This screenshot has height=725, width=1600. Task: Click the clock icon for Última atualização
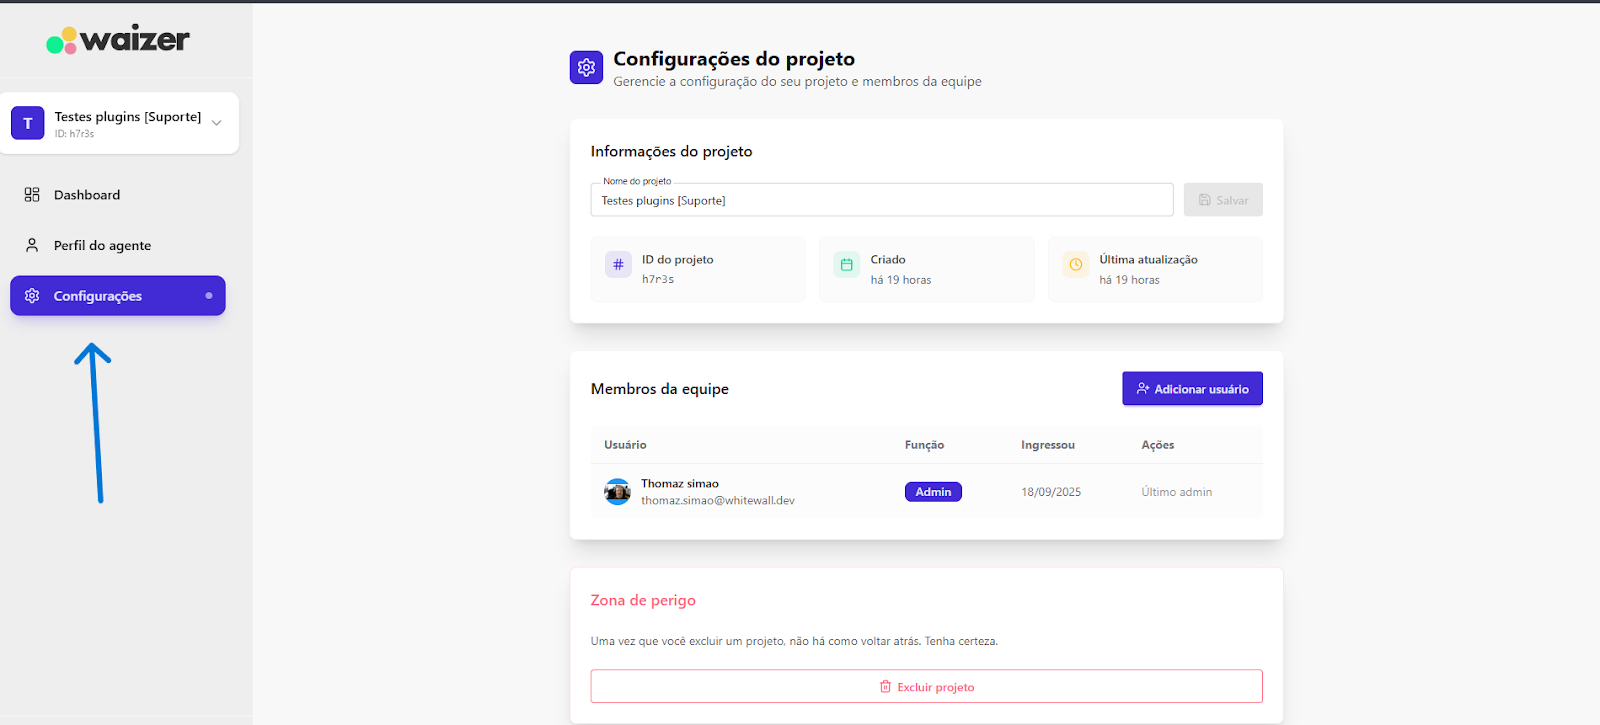coord(1075,265)
